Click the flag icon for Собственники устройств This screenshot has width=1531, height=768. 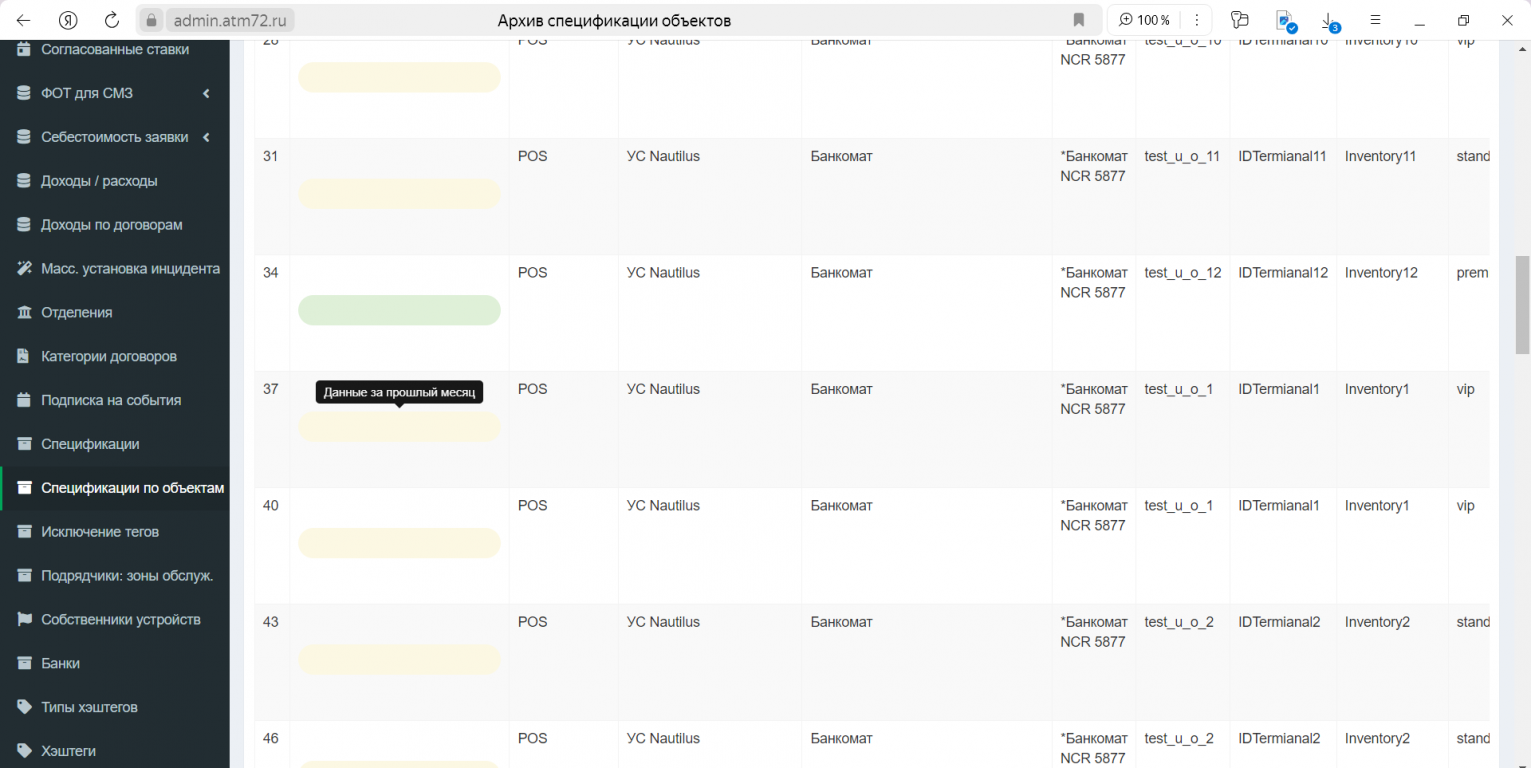pyautogui.click(x=24, y=620)
